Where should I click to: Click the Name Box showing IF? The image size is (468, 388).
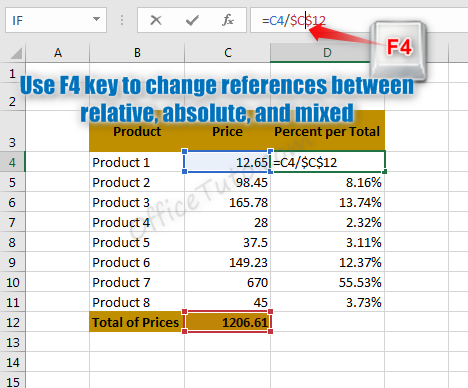pos(56,20)
